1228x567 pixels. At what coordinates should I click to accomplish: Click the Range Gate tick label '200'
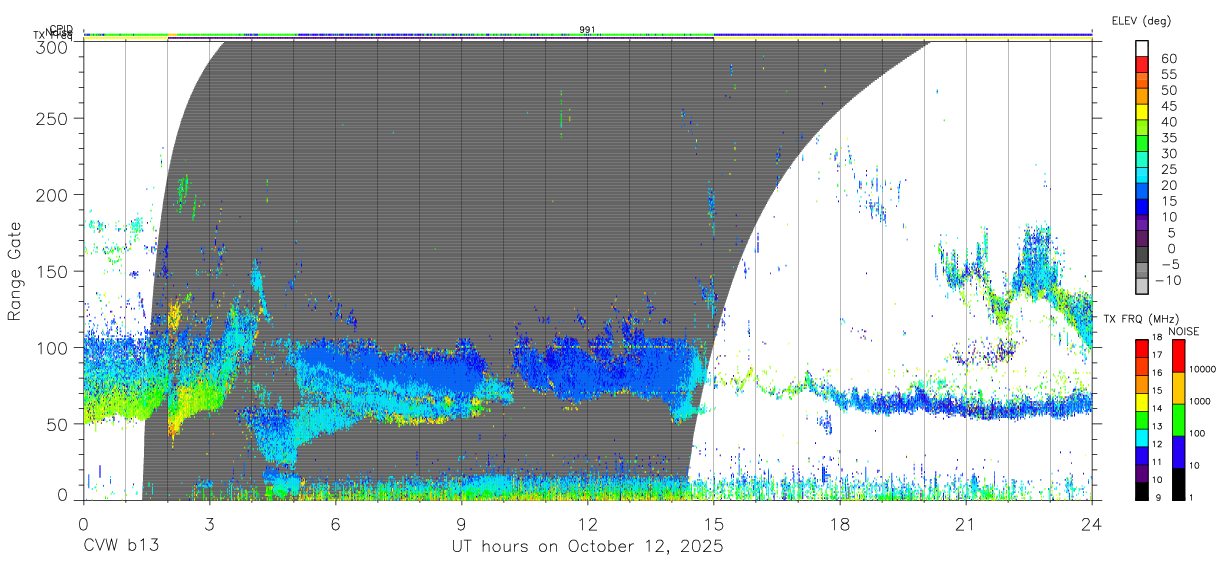pos(53,195)
